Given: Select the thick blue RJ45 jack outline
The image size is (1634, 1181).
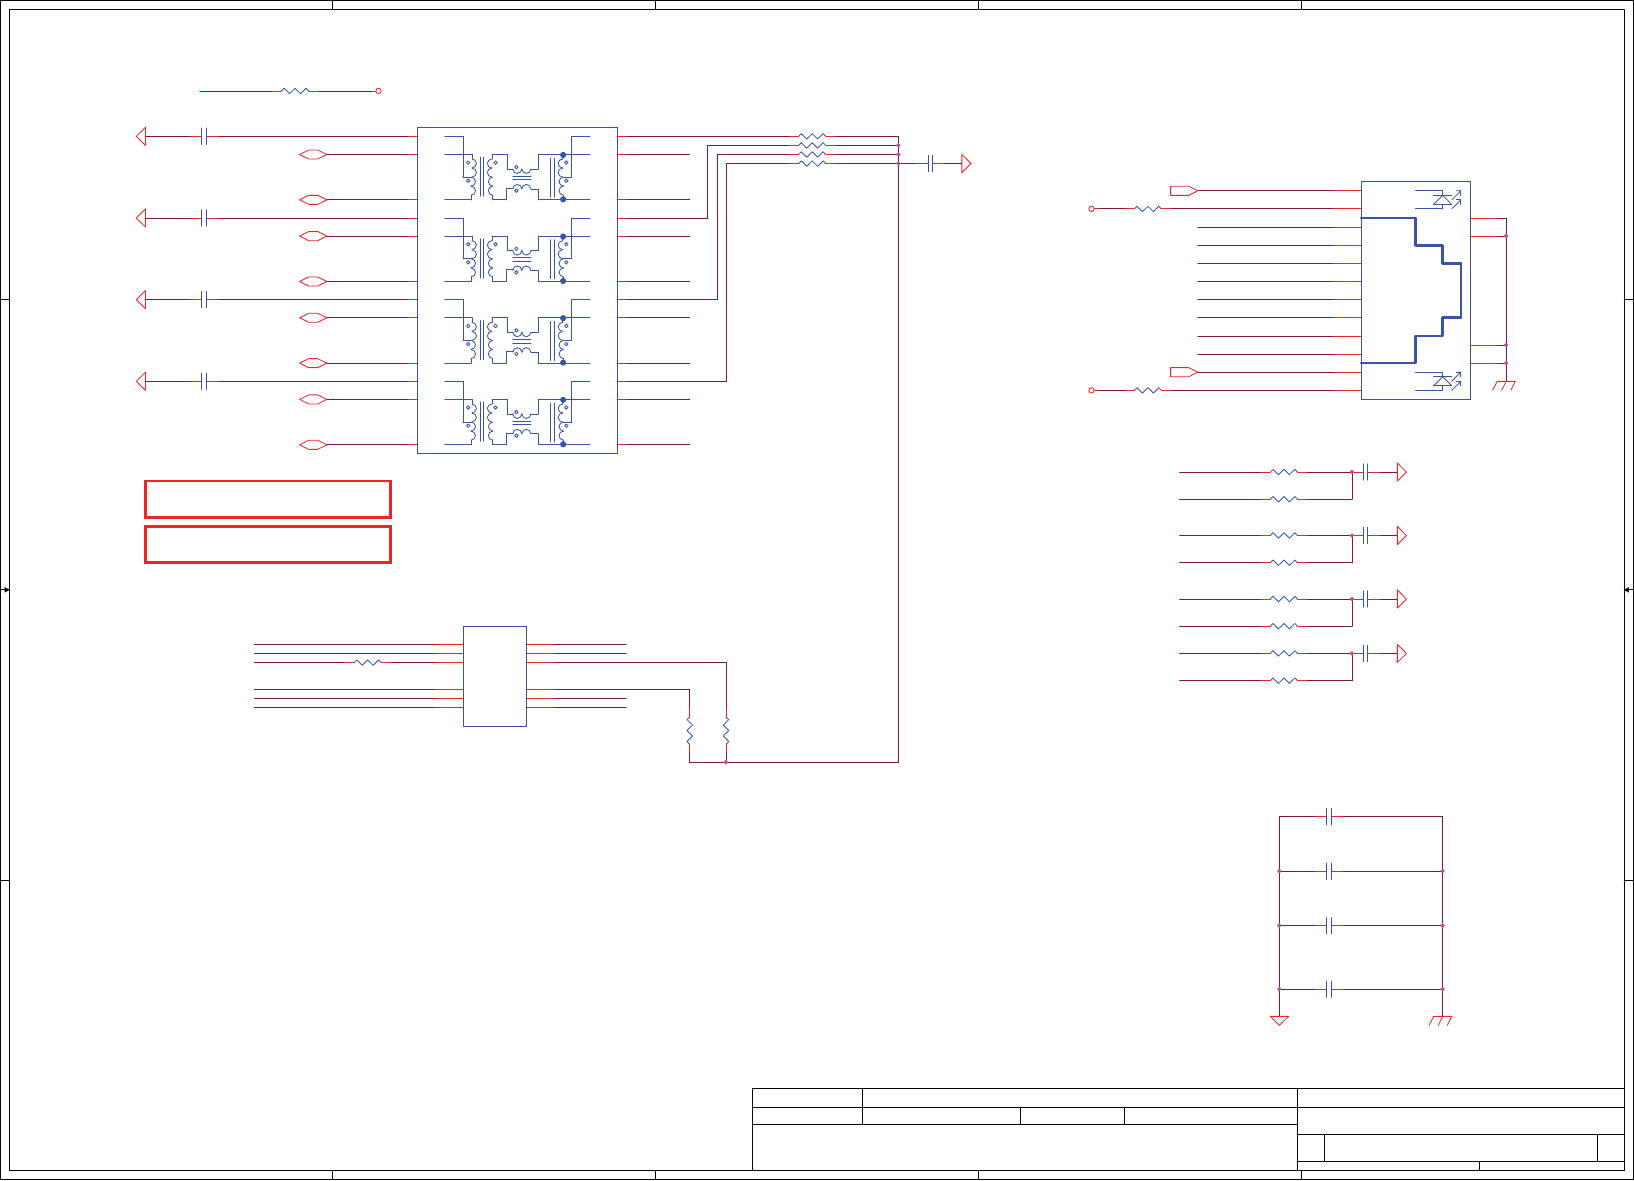Looking at the screenshot, I should click(1412, 290).
